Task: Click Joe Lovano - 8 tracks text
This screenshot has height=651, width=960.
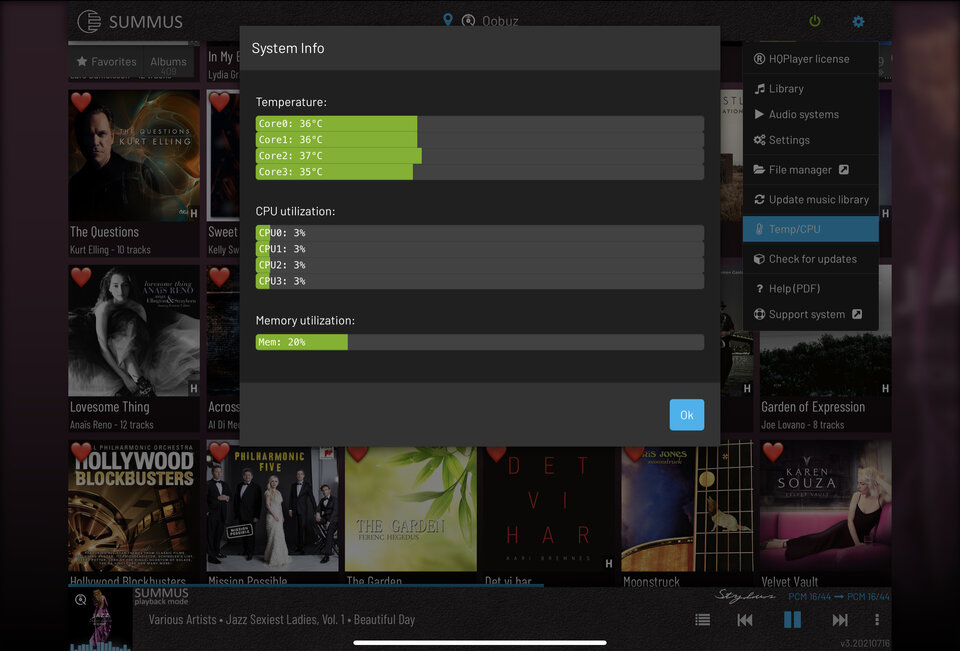Action: coord(803,425)
